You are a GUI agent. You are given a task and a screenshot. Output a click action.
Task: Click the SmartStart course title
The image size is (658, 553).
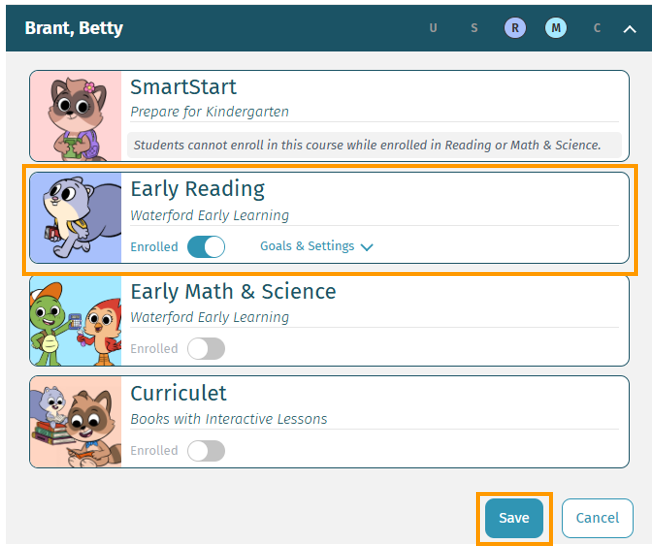pos(184,87)
